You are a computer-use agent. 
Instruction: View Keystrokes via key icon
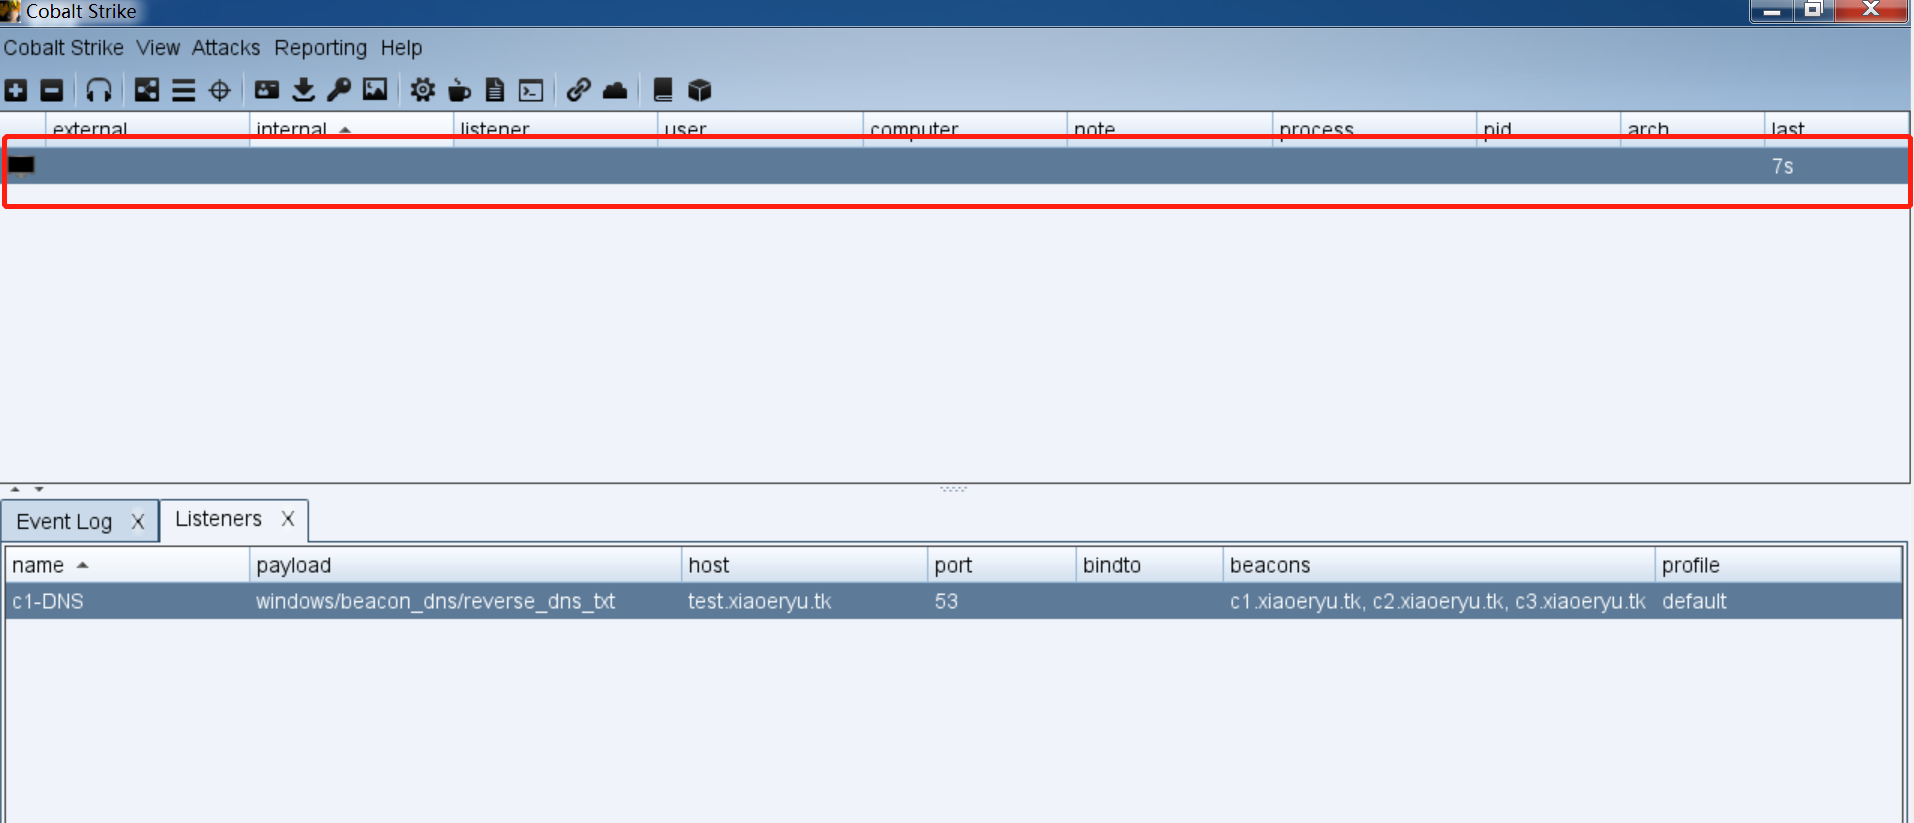(339, 91)
